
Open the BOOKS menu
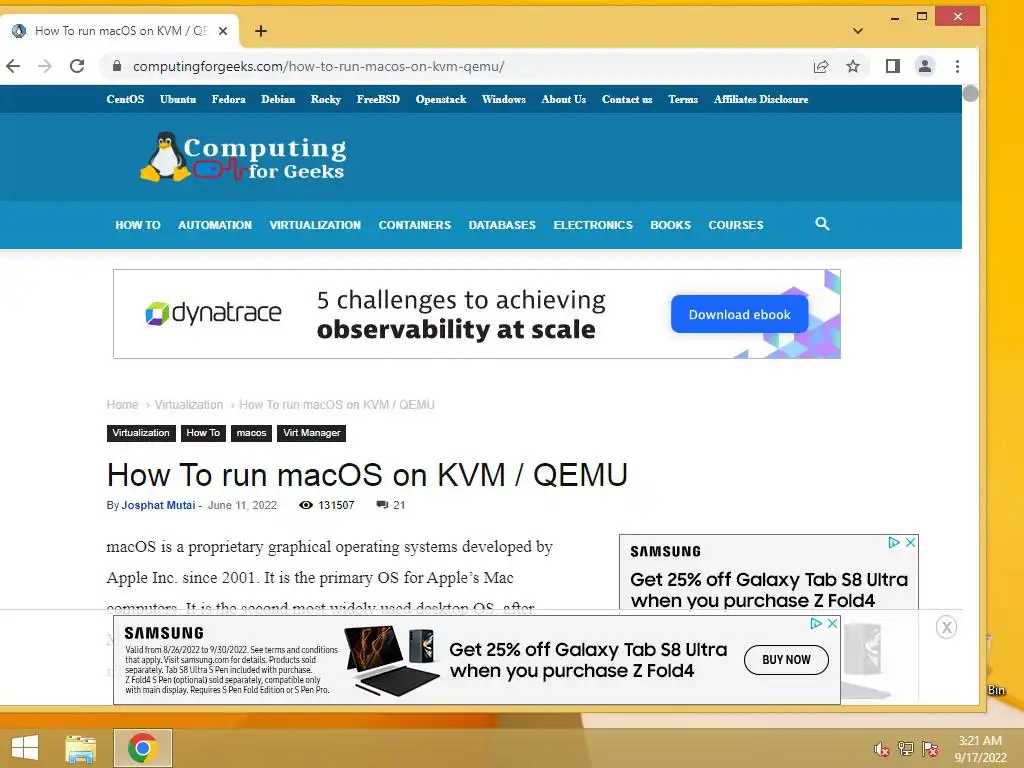[x=671, y=225]
